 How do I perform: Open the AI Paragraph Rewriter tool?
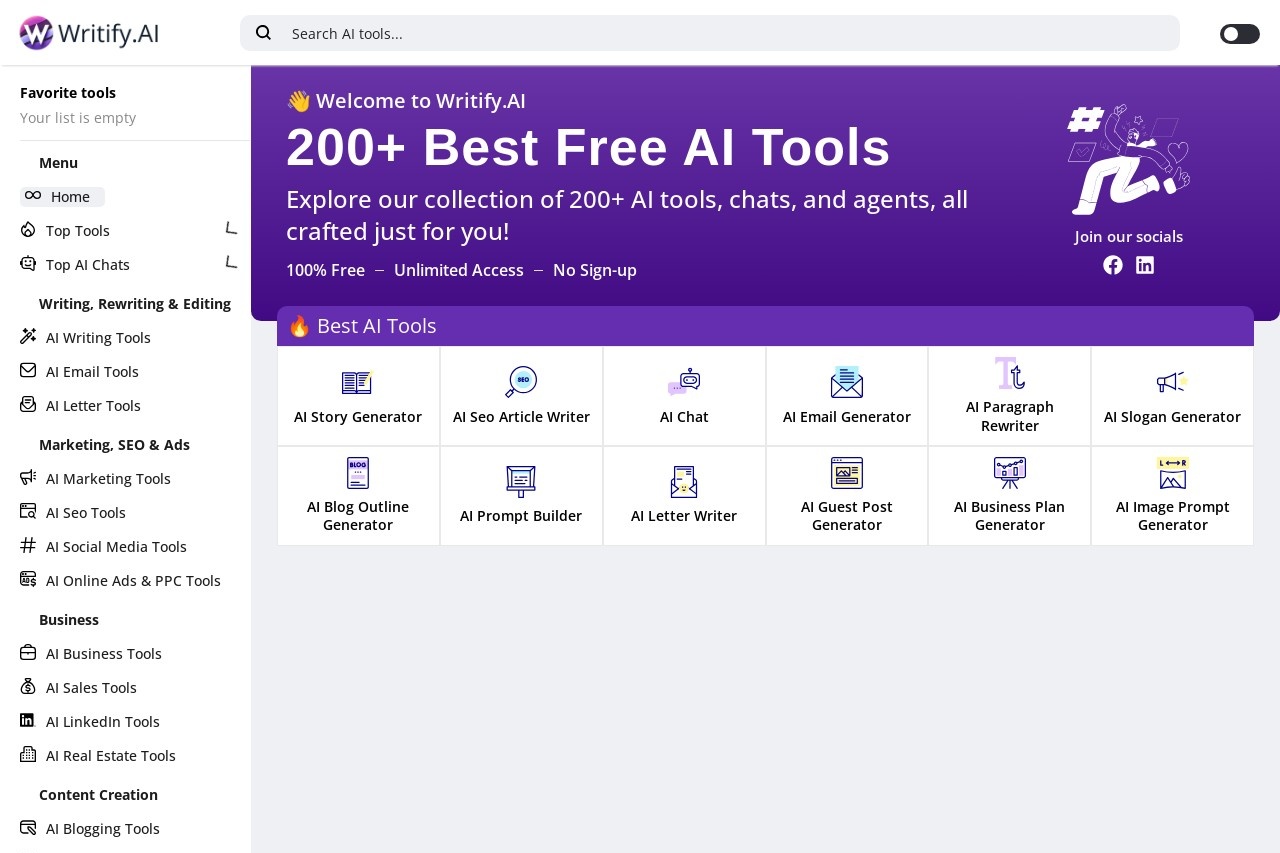click(1010, 396)
